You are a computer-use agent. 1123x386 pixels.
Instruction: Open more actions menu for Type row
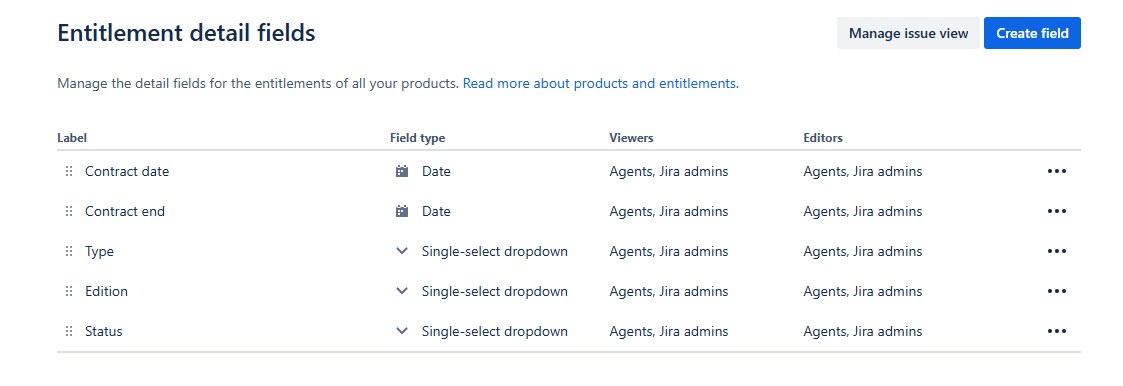click(1056, 251)
